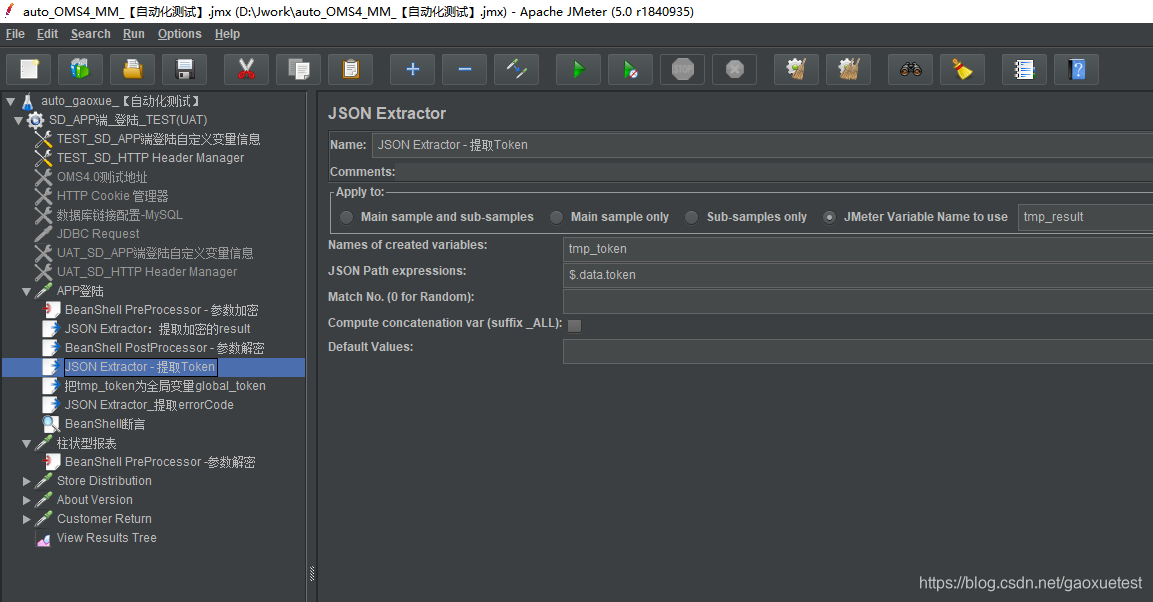Open the Templates toolbar icon

click(80, 70)
